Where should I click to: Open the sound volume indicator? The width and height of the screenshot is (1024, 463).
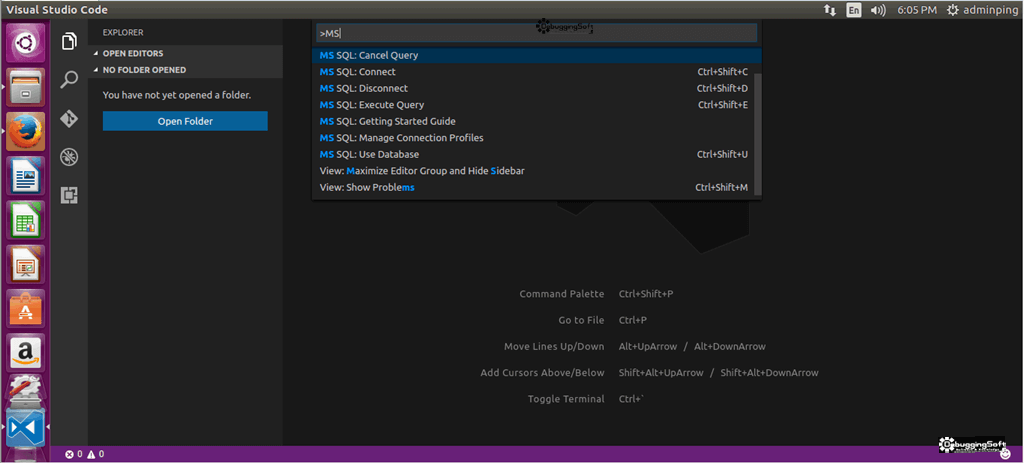tap(878, 10)
